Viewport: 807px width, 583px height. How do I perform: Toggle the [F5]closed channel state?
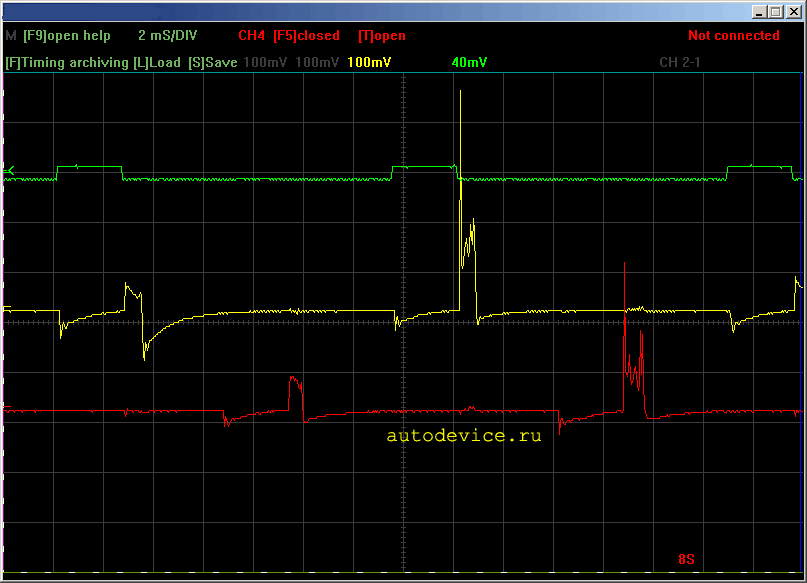(x=306, y=36)
